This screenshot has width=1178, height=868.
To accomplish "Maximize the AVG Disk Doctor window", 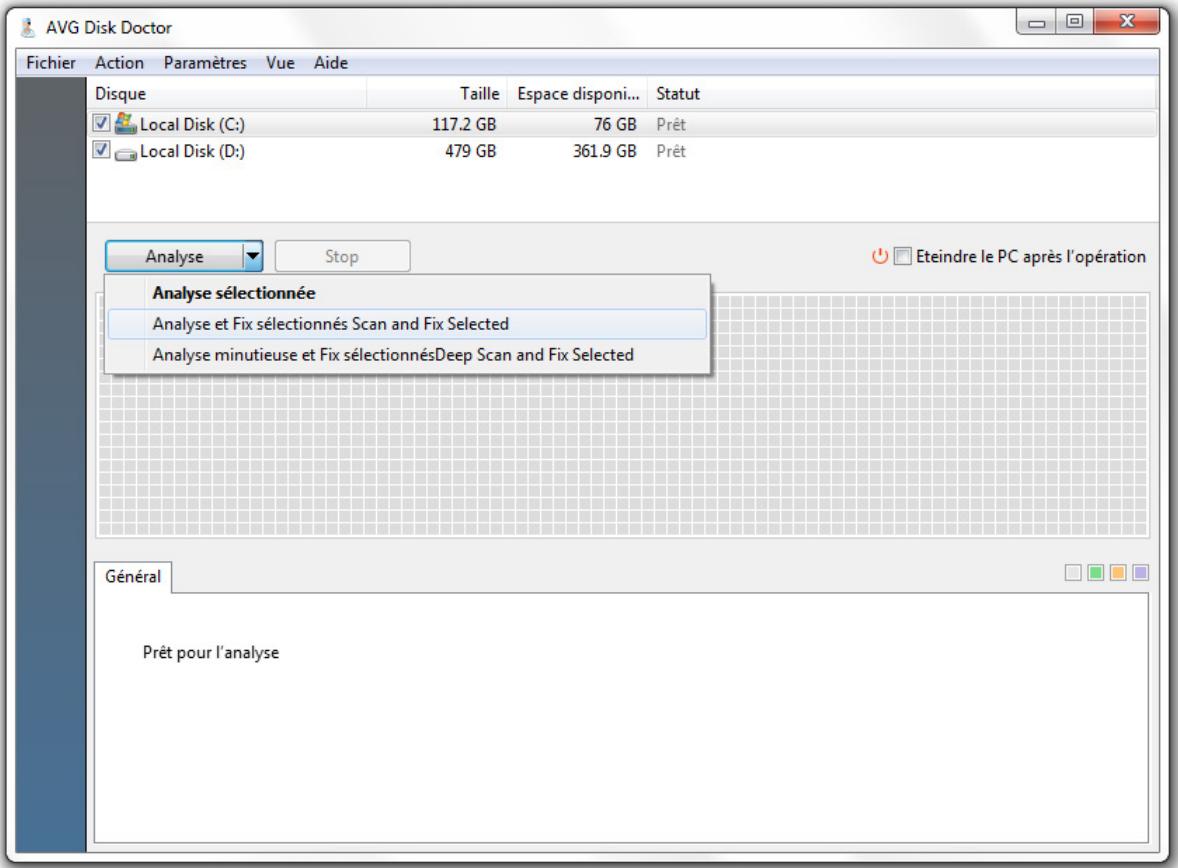I will (x=1075, y=23).
